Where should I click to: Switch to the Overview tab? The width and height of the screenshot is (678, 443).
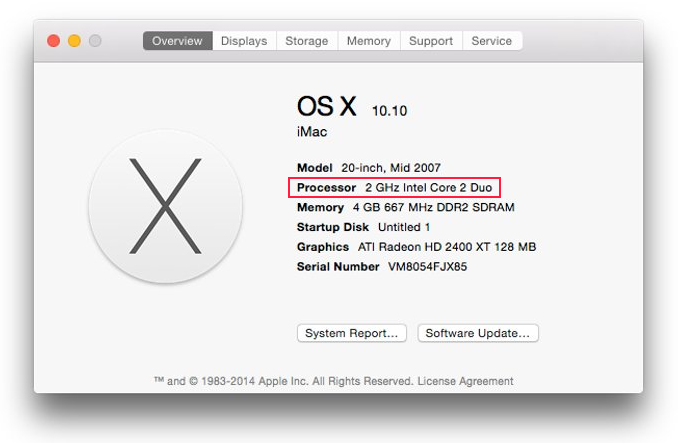(177, 41)
